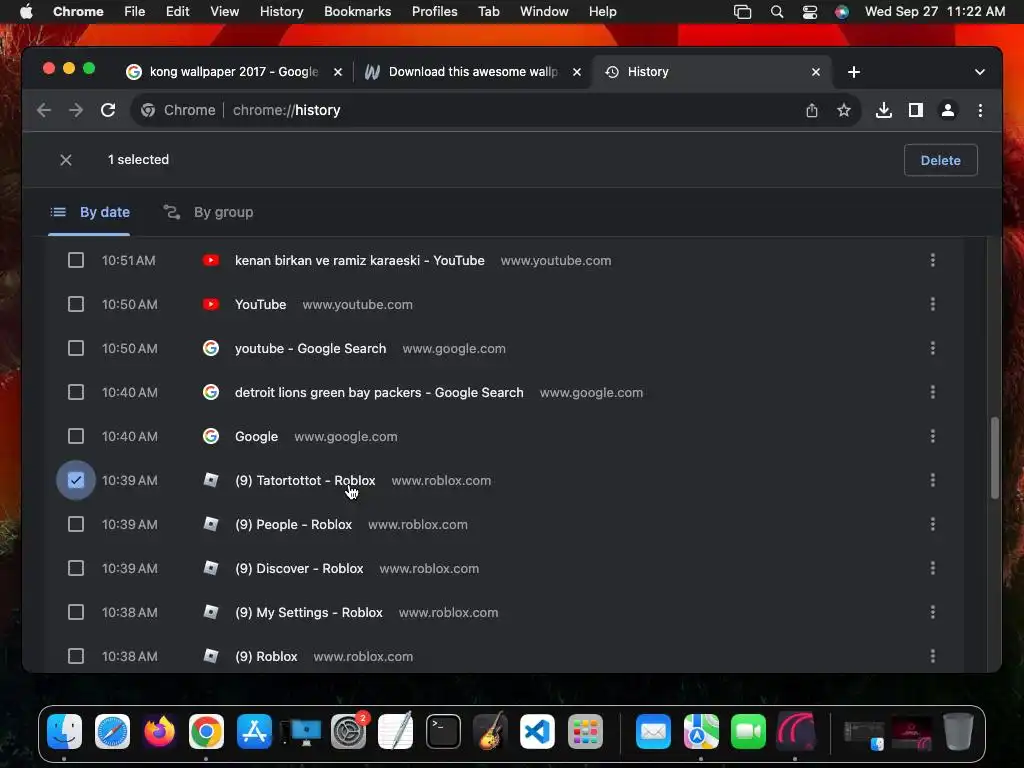
Task: Open GarageBand from the dock
Action: (490, 731)
